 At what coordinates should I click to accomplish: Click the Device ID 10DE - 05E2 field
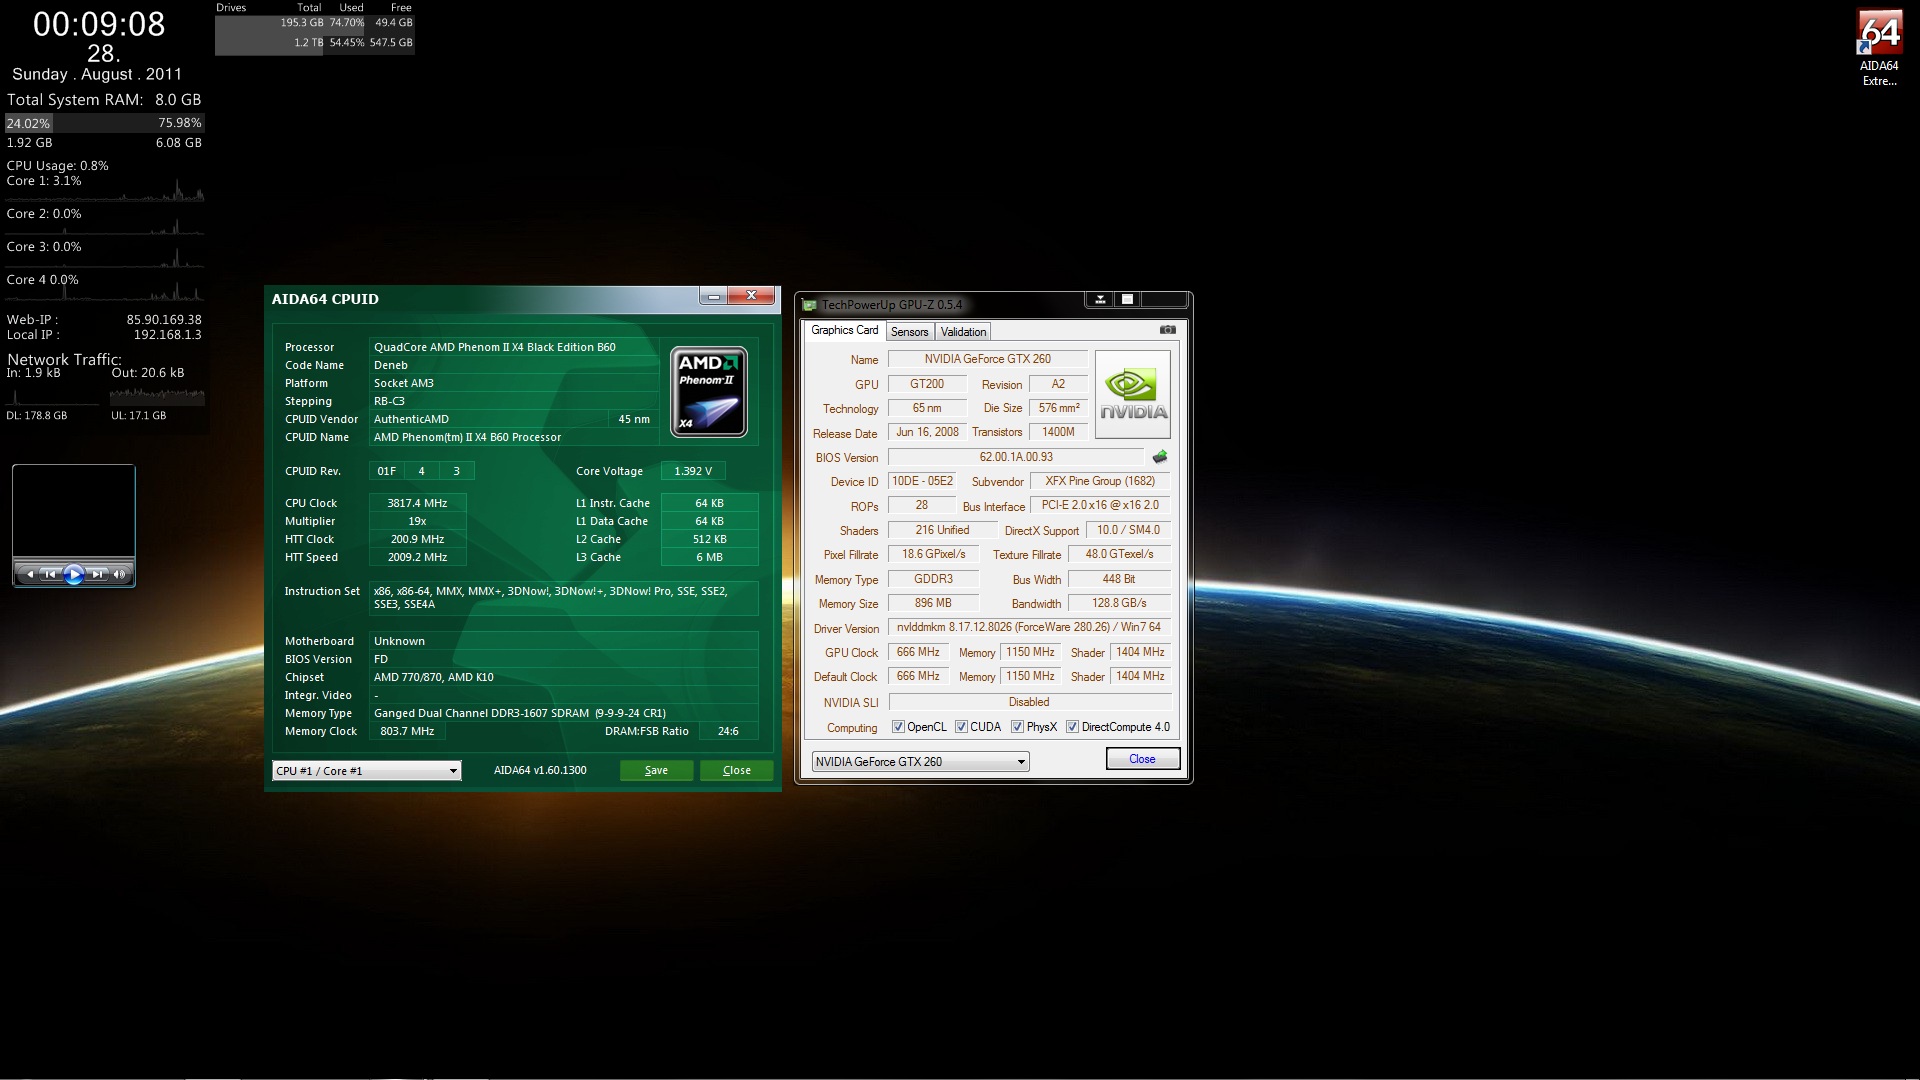click(922, 481)
